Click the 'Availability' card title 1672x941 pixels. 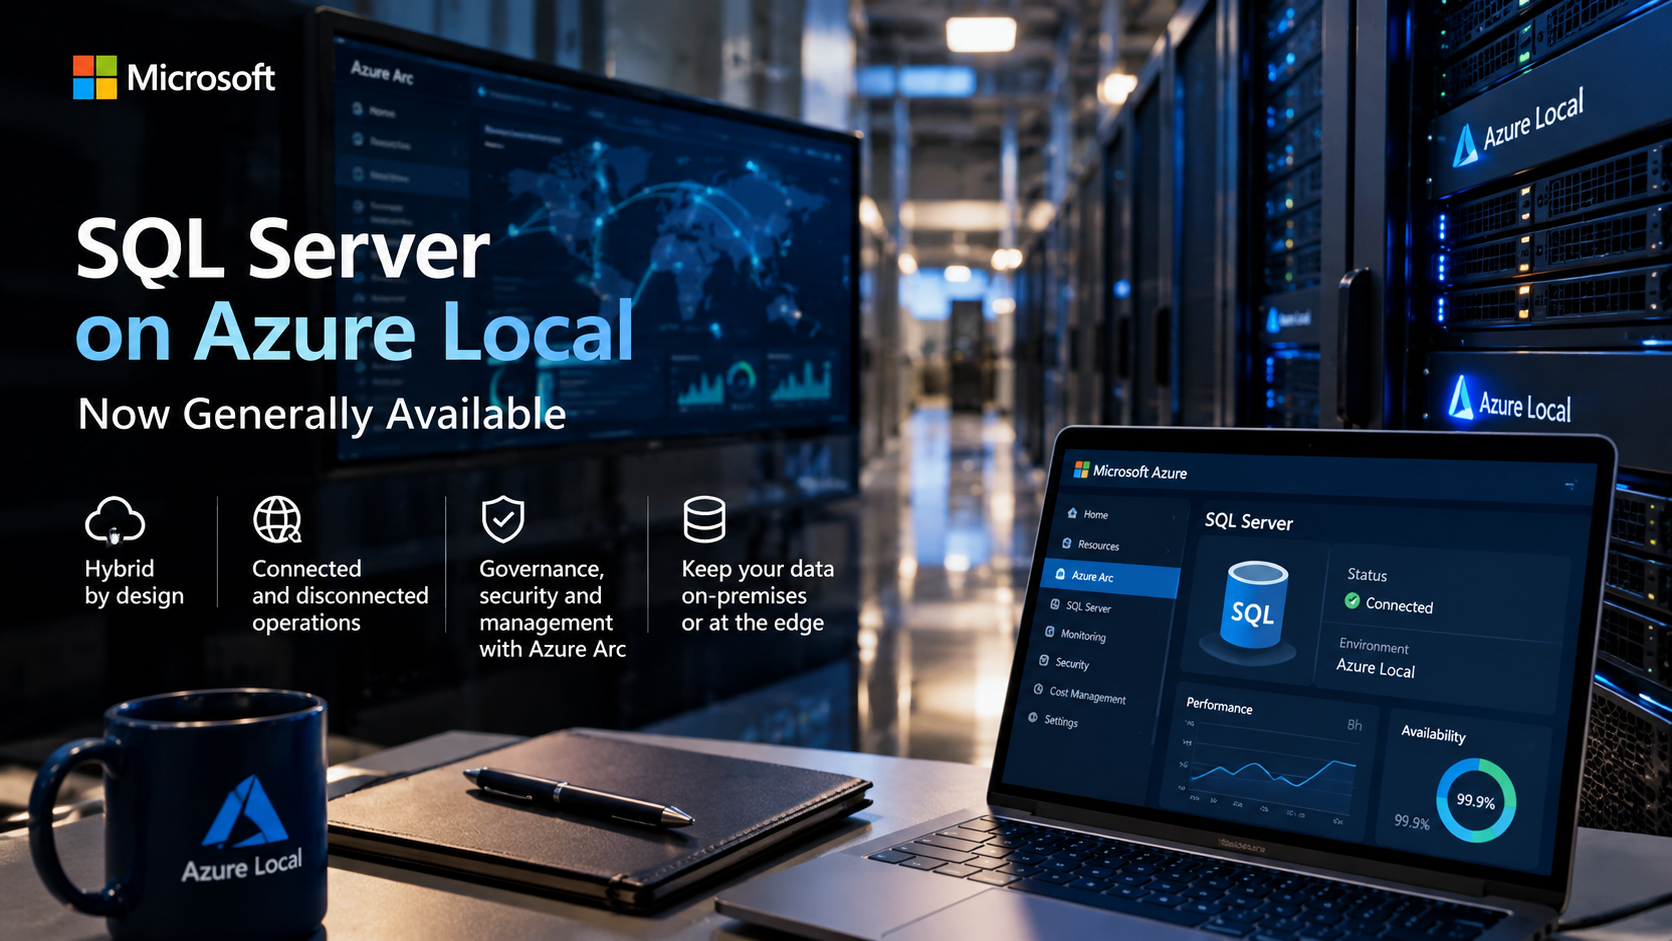1433,733
